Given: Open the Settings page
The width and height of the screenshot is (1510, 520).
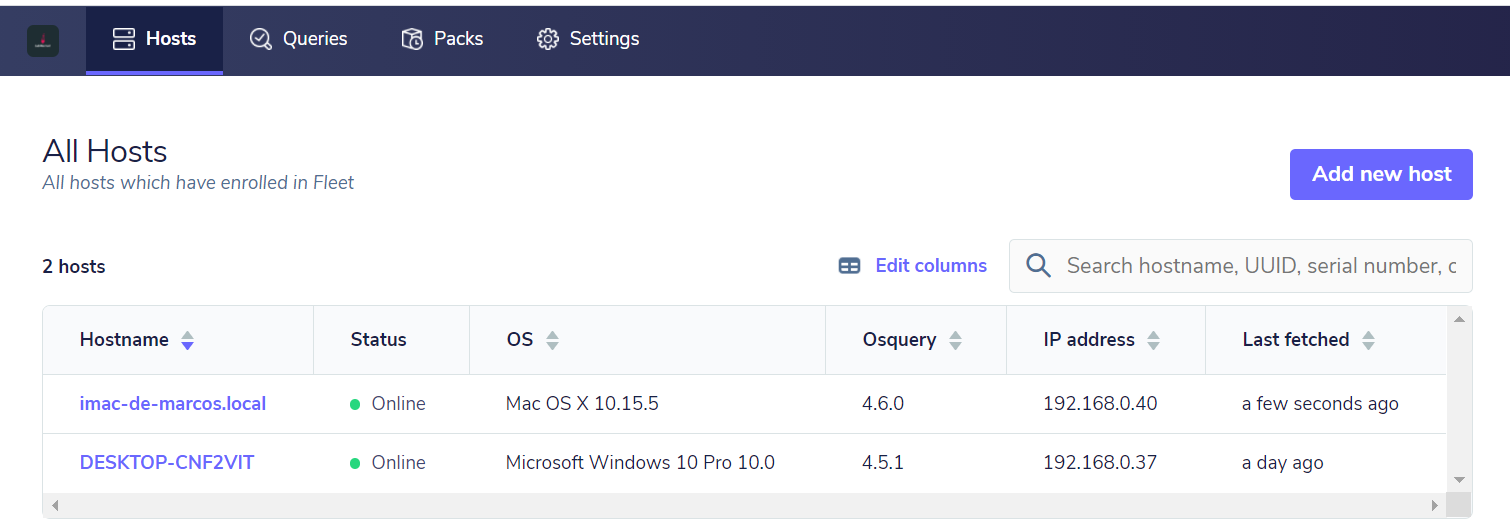Looking at the screenshot, I should [x=588, y=40].
